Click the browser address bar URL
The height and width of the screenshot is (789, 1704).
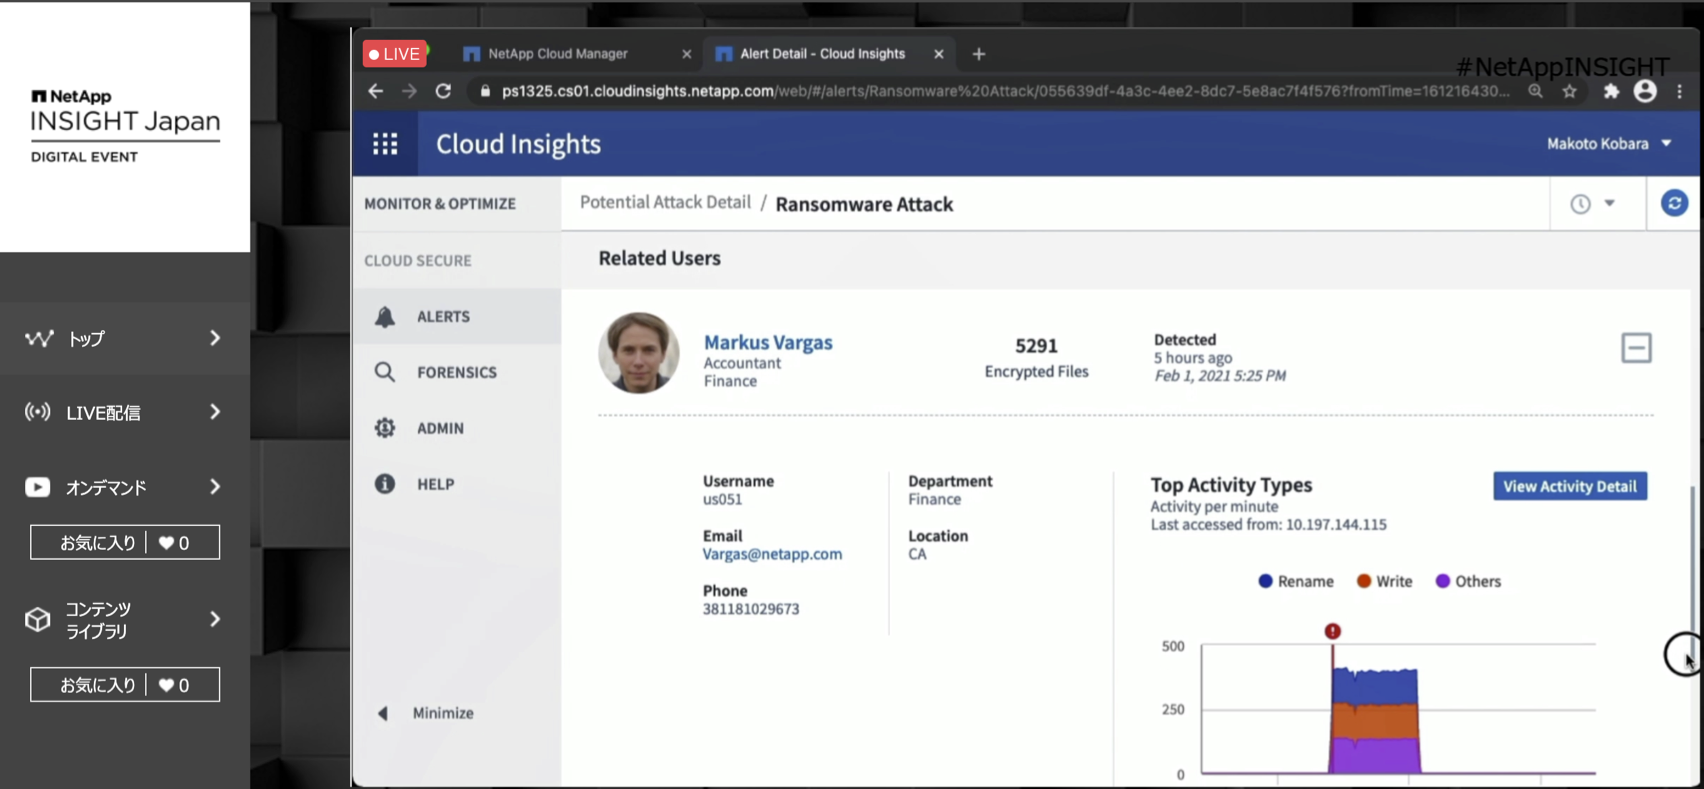[x=1005, y=91]
